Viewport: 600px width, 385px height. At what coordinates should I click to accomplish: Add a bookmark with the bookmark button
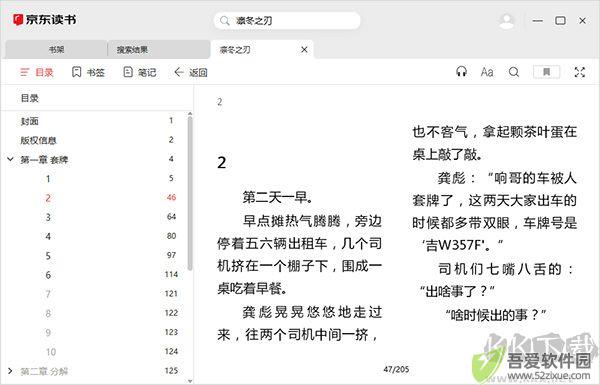[546, 72]
